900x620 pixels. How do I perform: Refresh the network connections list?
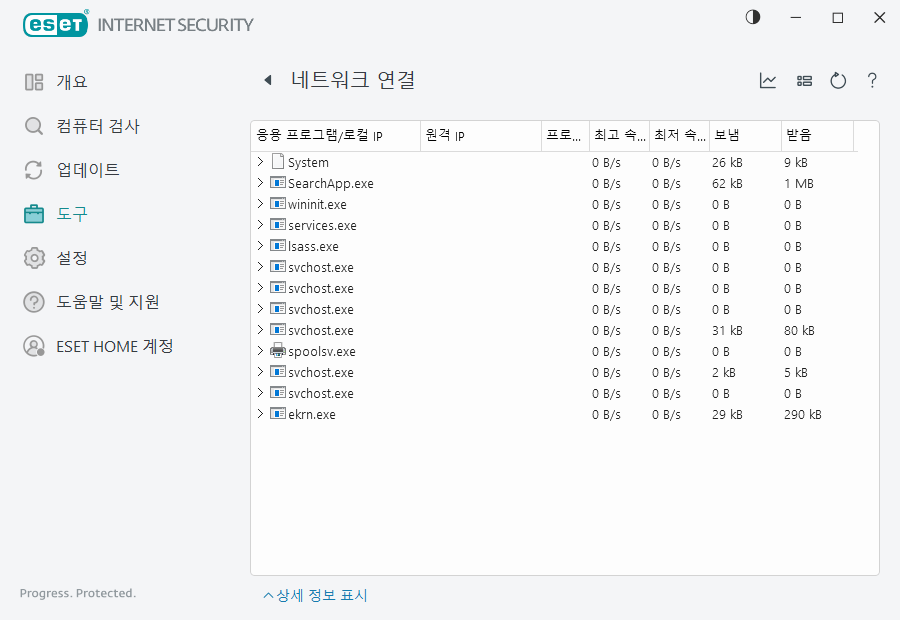click(x=838, y=81)
